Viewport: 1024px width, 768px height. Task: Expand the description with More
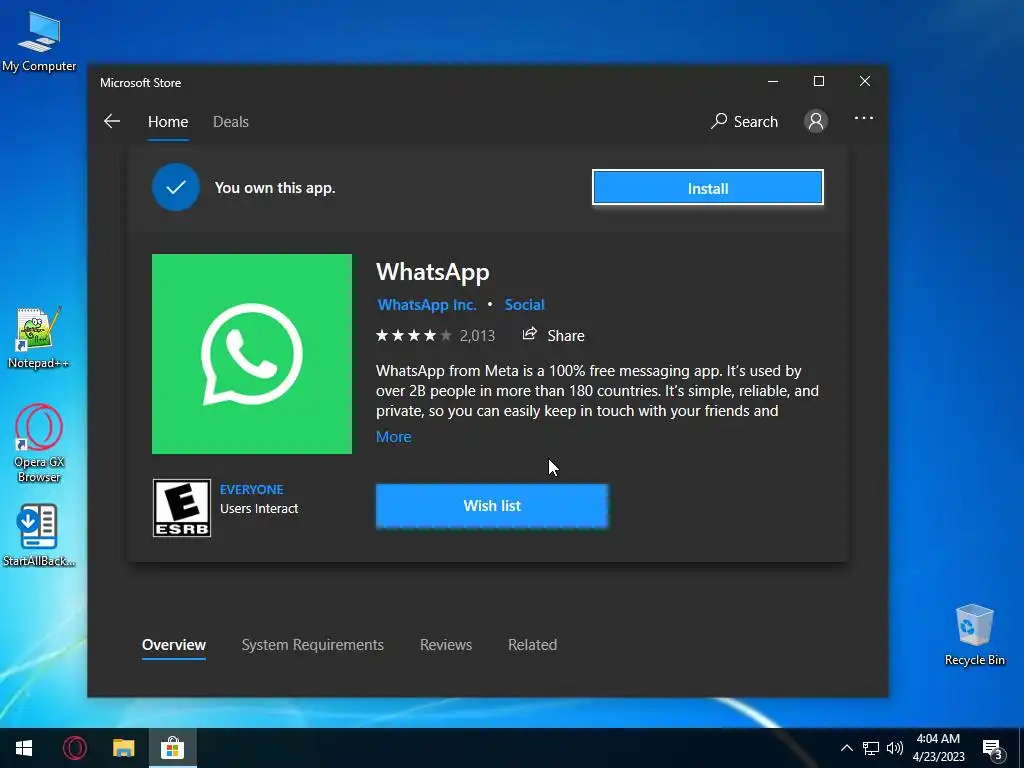click(394, 437)
